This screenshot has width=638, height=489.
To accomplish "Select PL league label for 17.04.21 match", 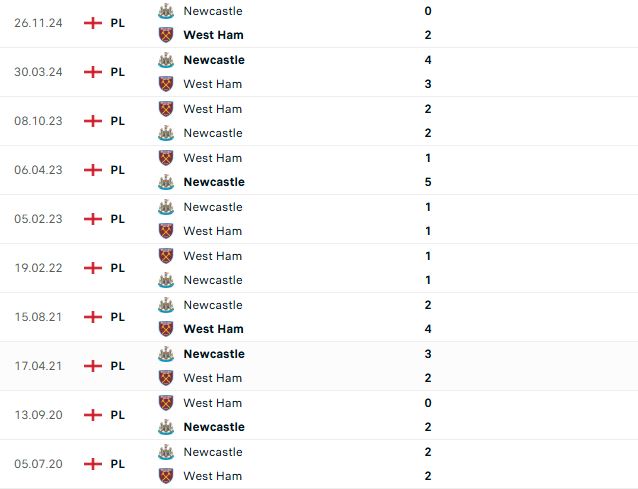I will point(118,366).
